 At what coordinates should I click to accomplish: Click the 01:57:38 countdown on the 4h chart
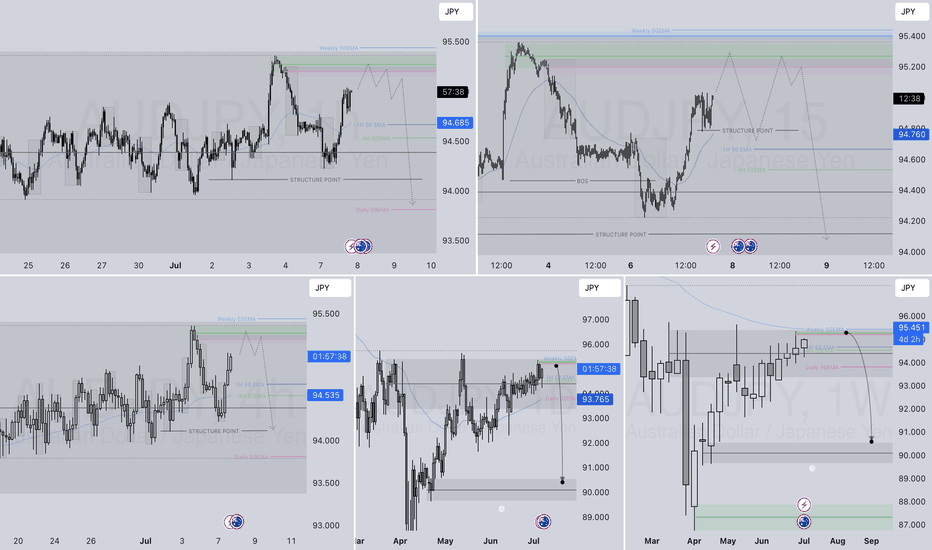click(329, 356)
